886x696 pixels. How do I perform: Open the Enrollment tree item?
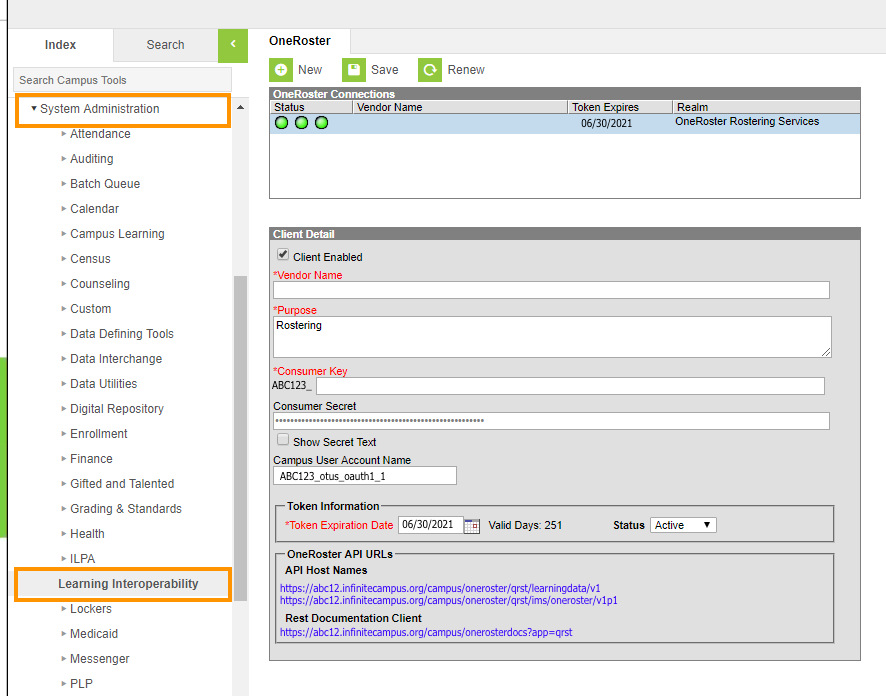tap(99, 434)
